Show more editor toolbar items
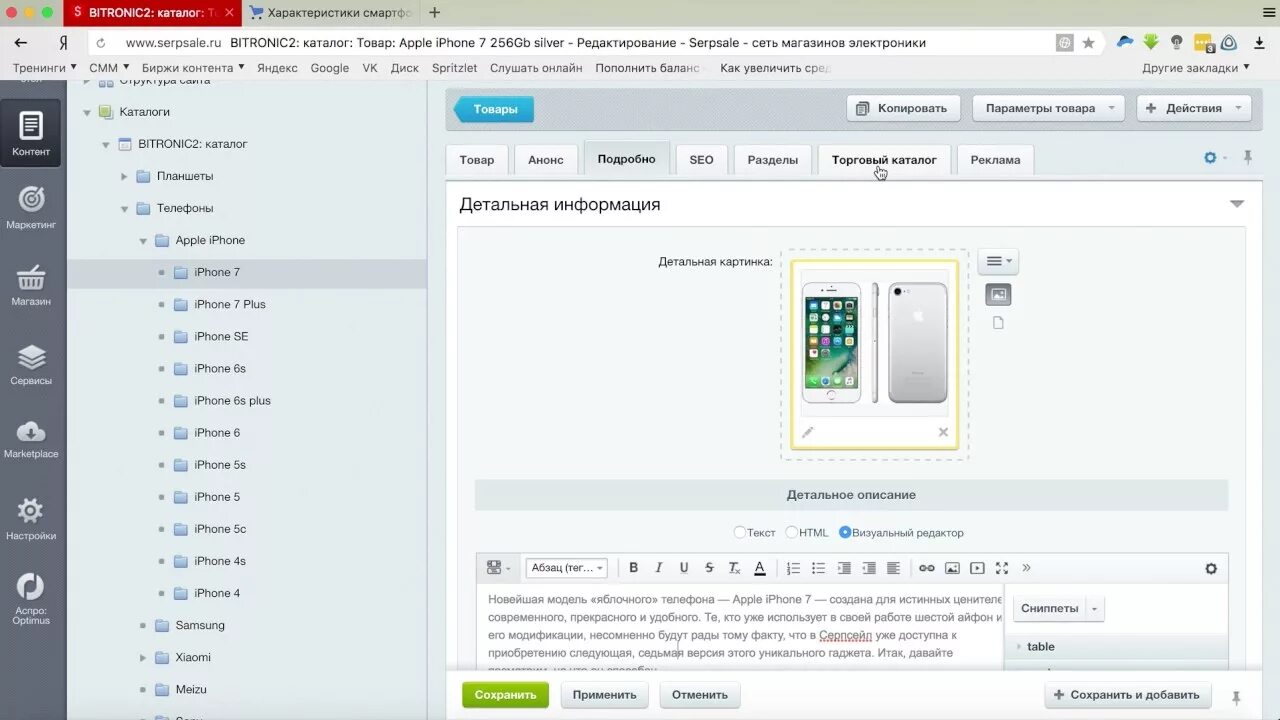The width and height of the screenshot is (1280, 720). click(1026, 568)
